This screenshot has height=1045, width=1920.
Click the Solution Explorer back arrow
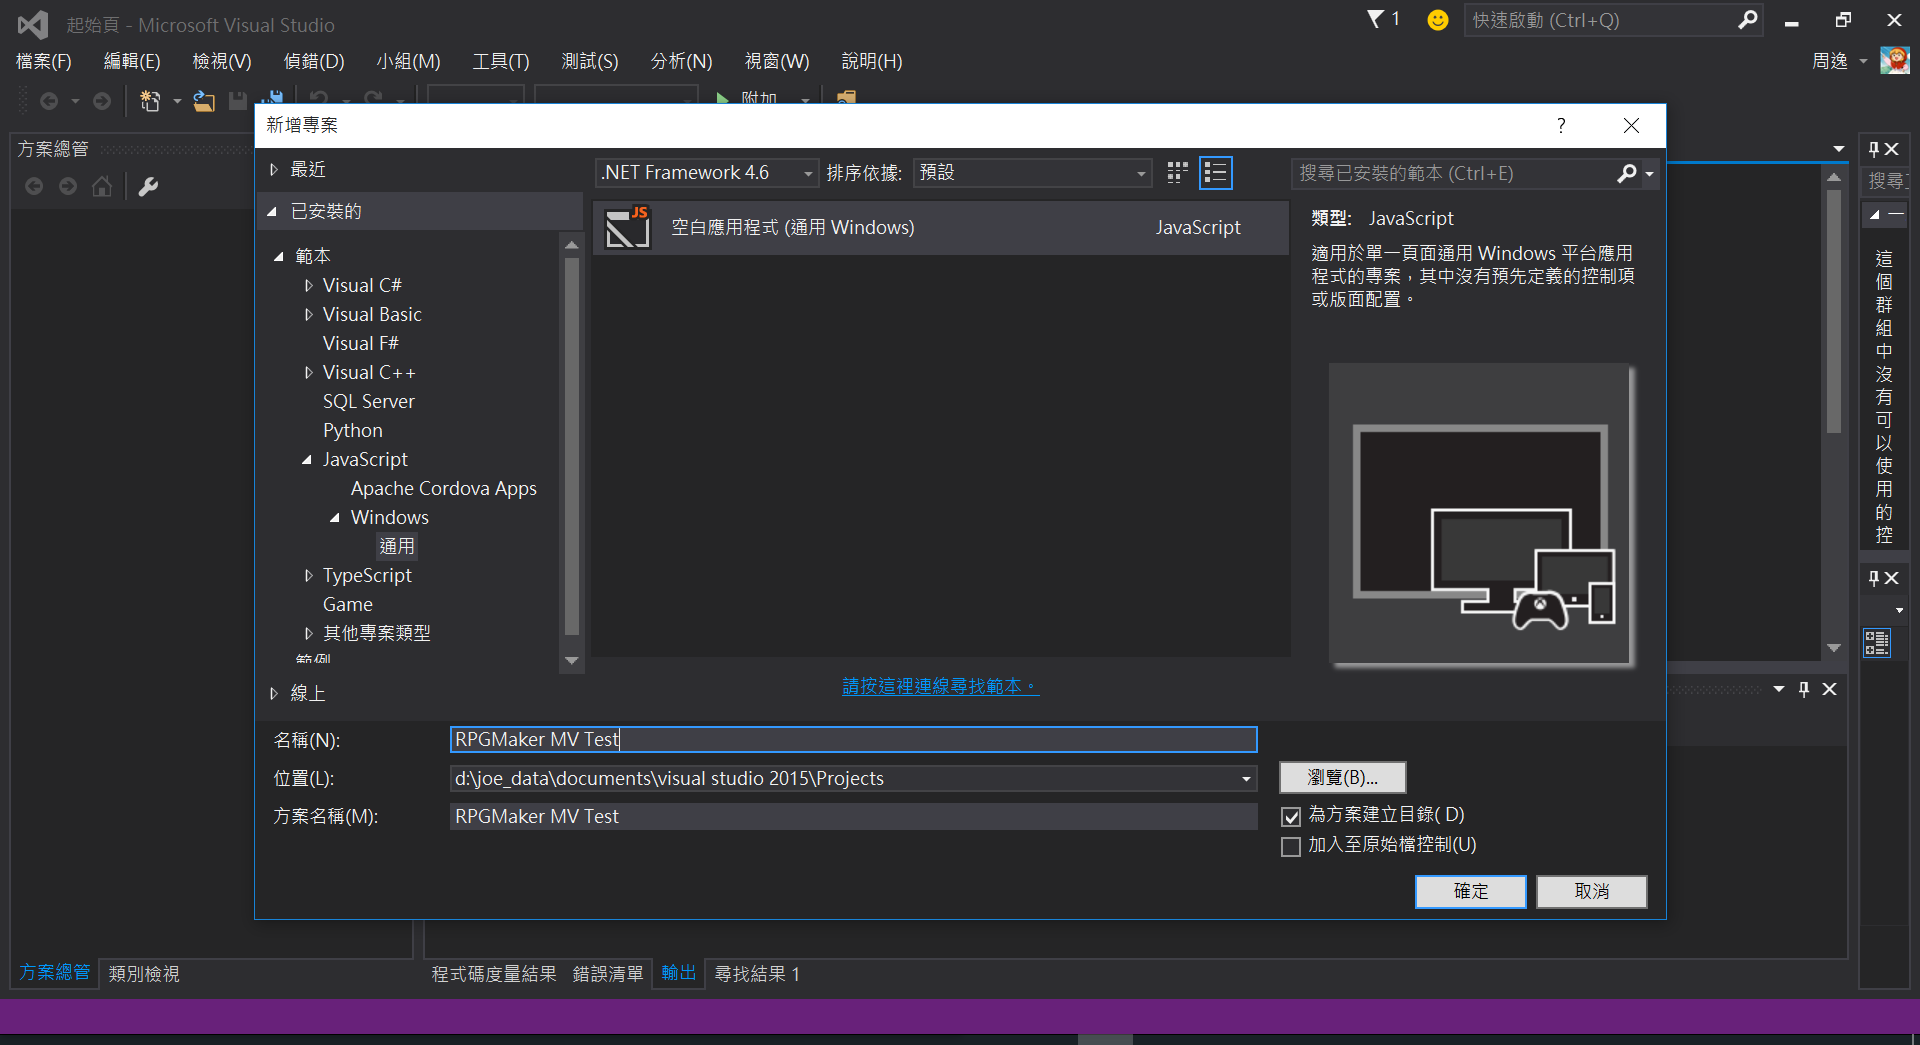pos(34,186)
